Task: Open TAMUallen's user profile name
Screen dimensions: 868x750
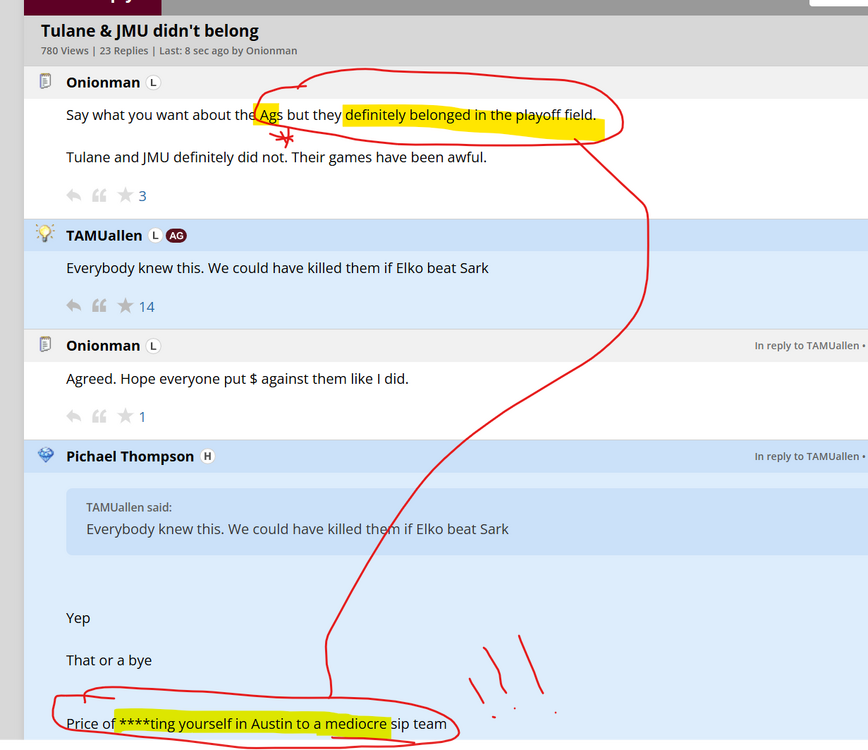Action: tap(104, 236)
